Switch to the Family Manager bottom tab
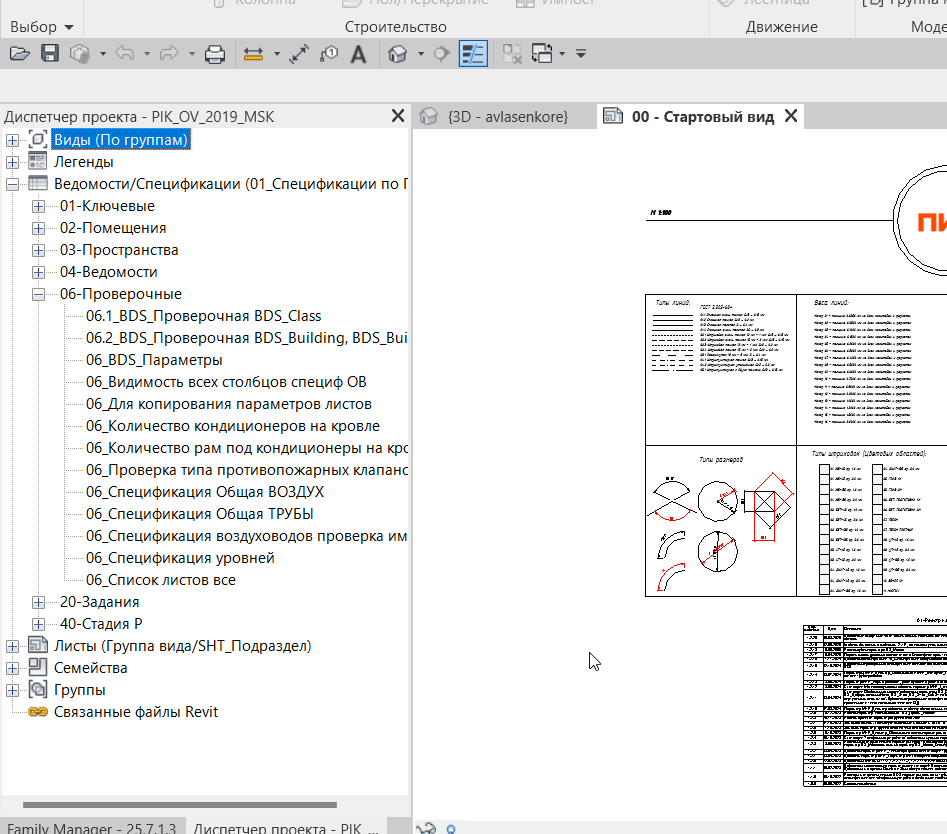 (92, 827)
